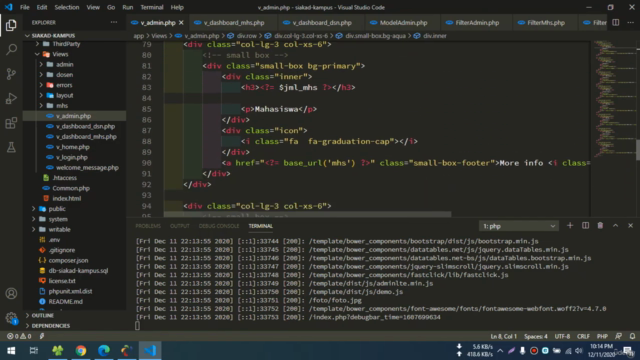Click Explorer more actions ellipsis
640x360 pixels.
[114, 22]
